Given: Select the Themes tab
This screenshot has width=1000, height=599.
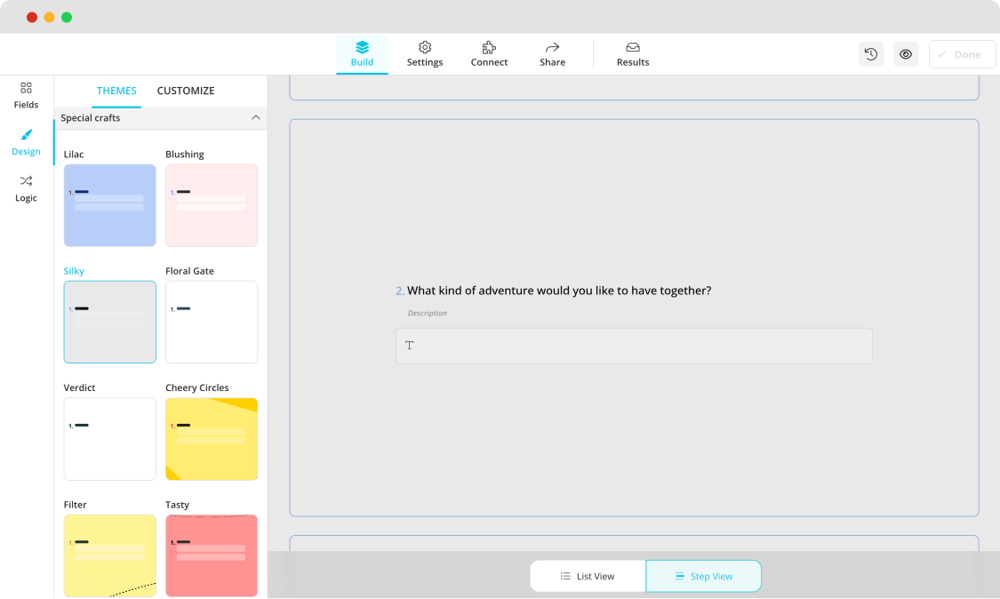Looking at the screenshot, I should pyautogui.click(x=116, y=91).
